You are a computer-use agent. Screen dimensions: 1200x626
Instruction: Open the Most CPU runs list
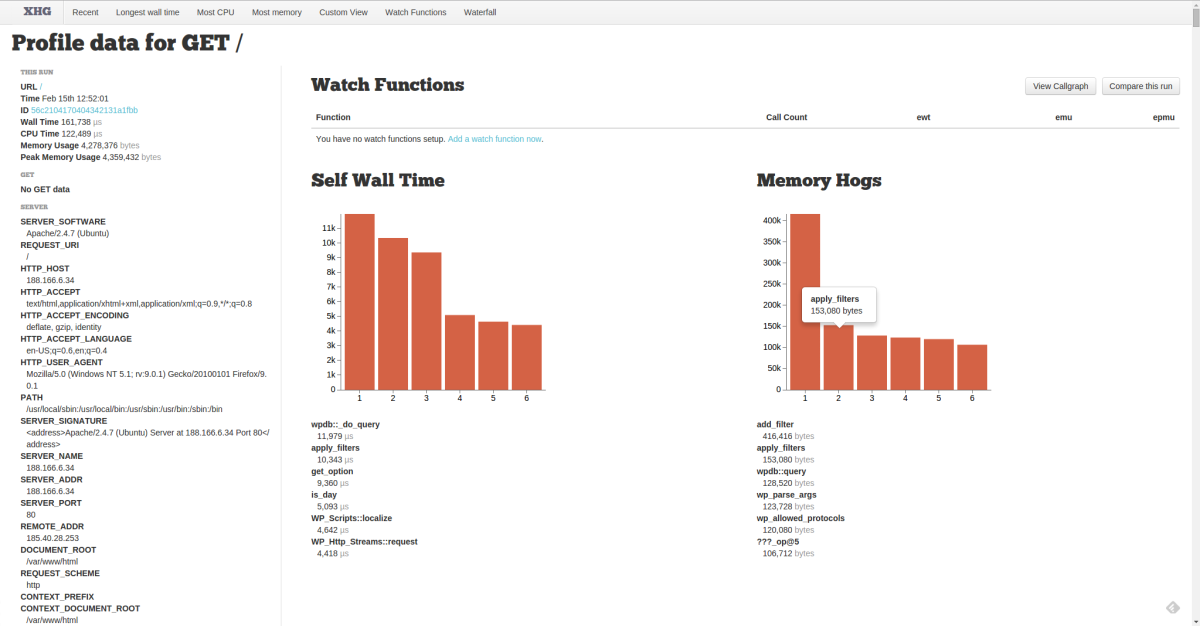pos(215,12)
